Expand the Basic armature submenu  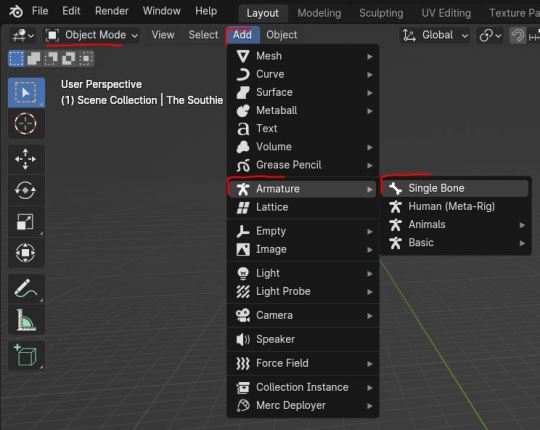[x=455, y=243]
